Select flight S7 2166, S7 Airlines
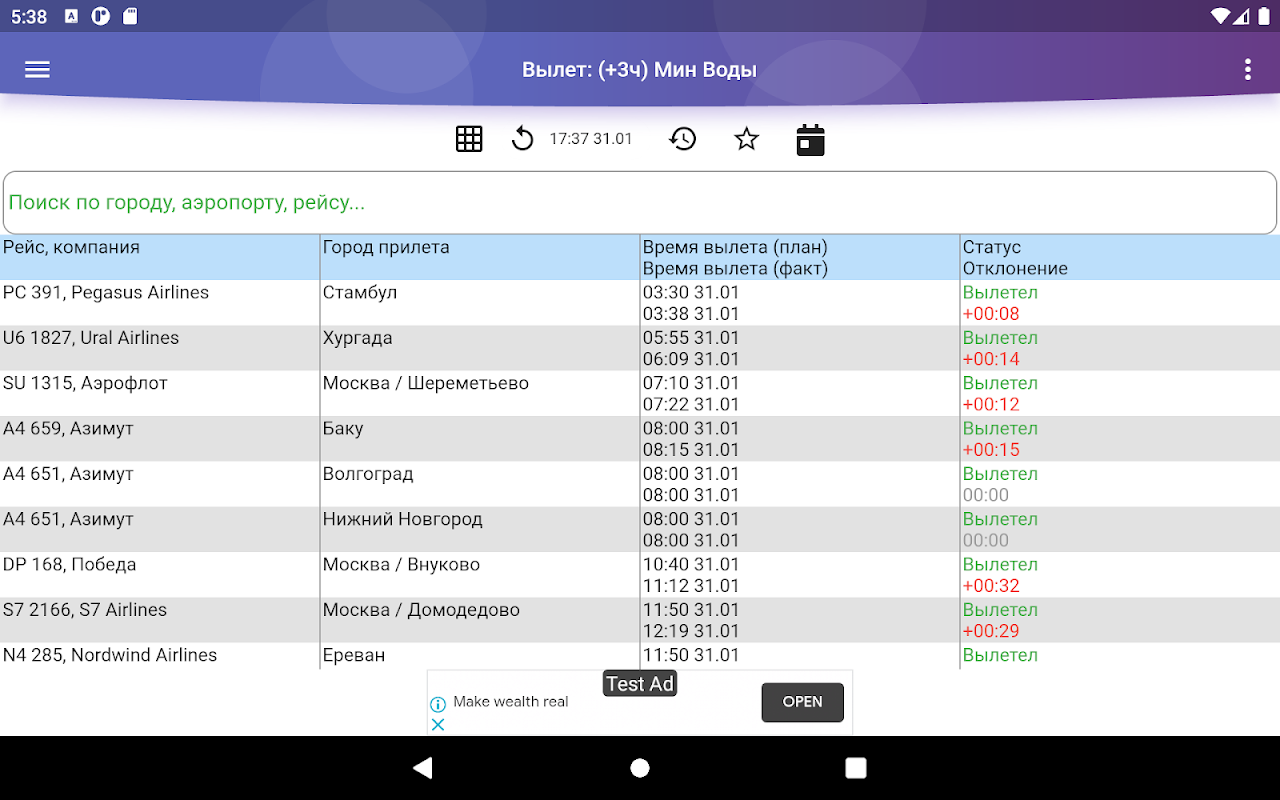This screenshot has height=800, width=1280. pos(85,610)
